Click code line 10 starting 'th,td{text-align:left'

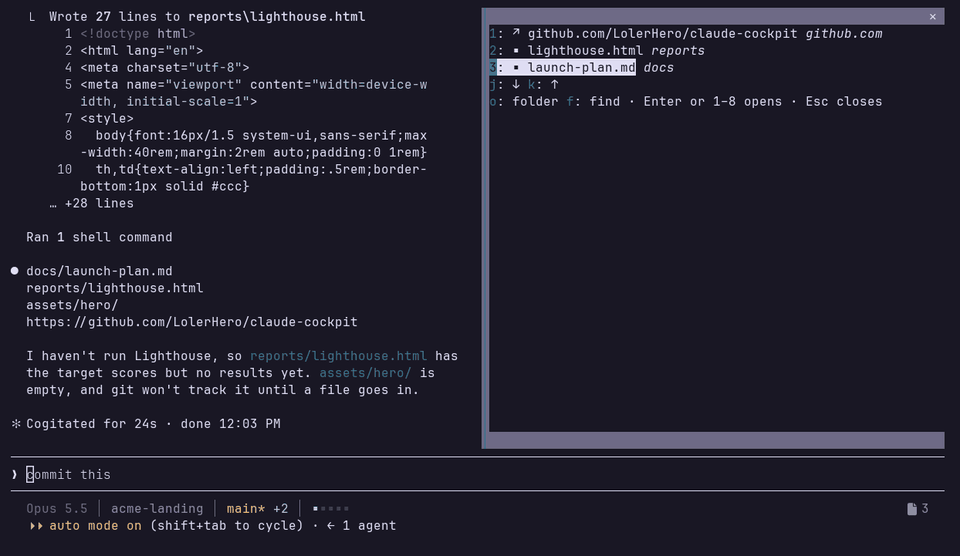[x=253, y=178]
